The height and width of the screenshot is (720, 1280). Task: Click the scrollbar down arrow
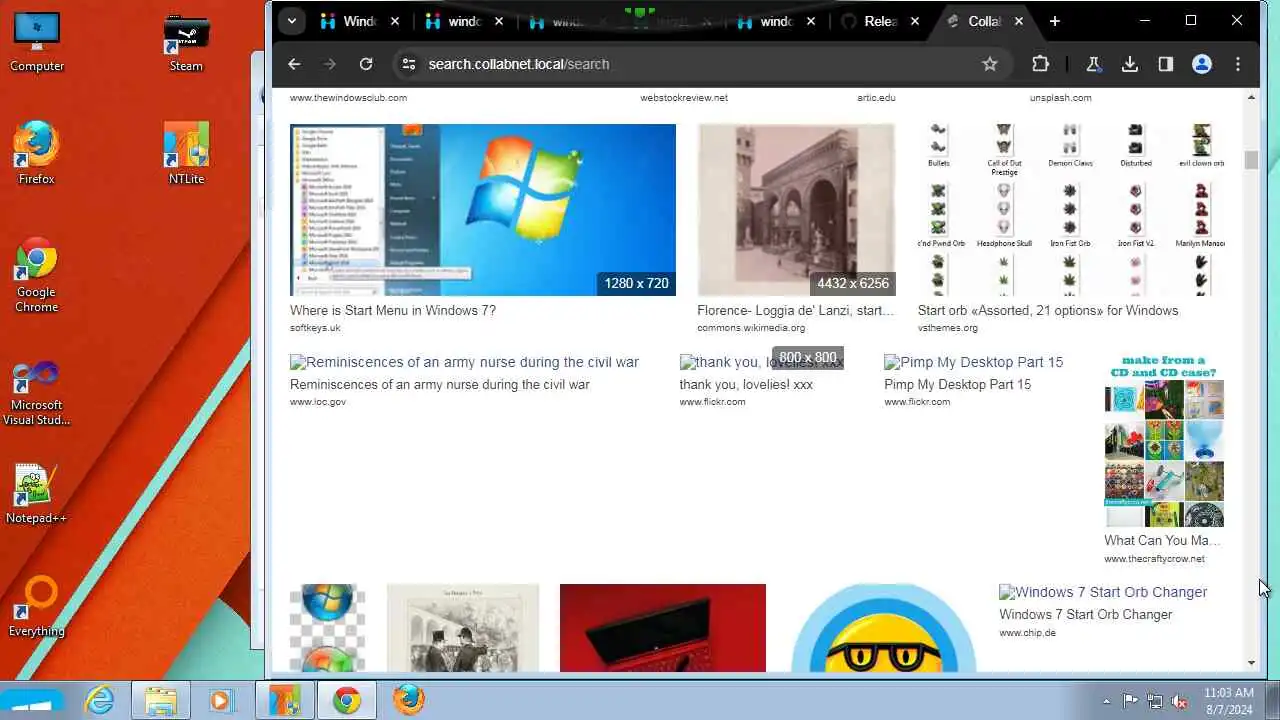(1251, 663)
